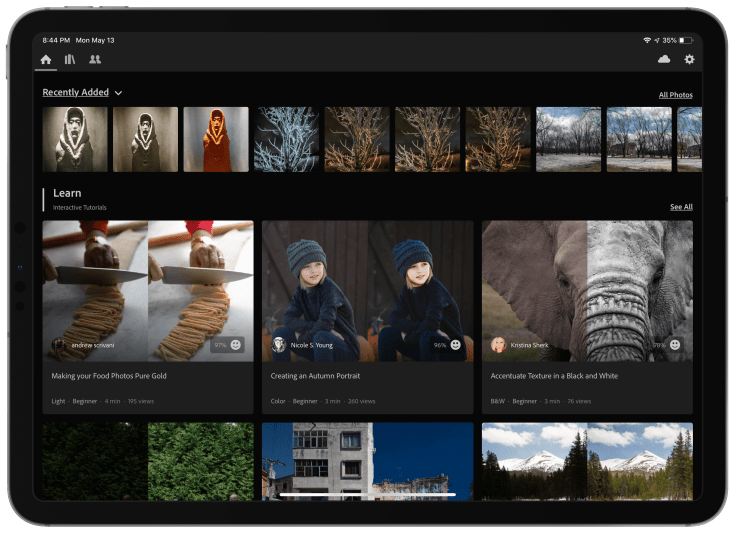Click the smiley rating icon on food tutorial

(236, 345)
